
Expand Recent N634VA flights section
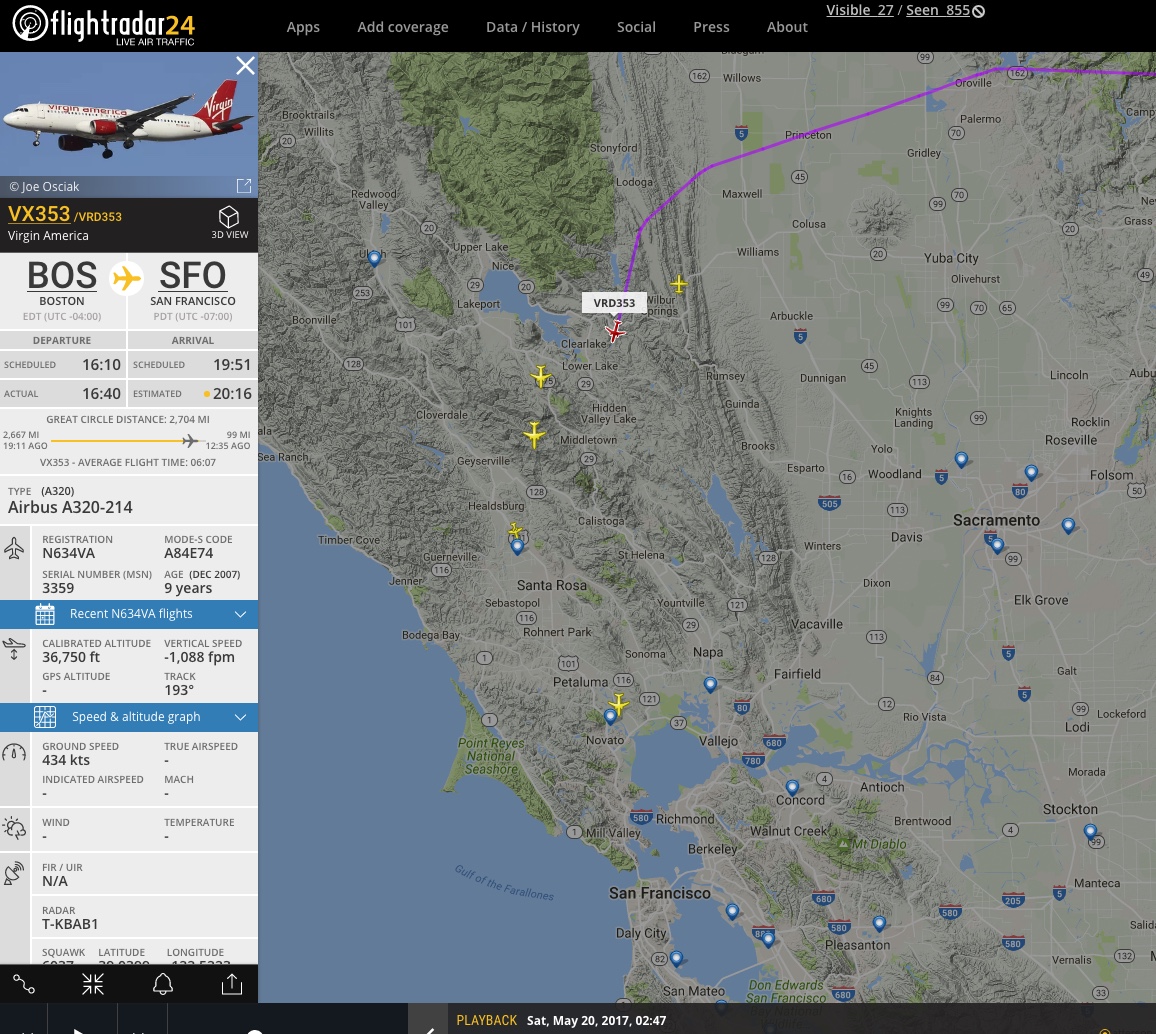pos(129,614)
